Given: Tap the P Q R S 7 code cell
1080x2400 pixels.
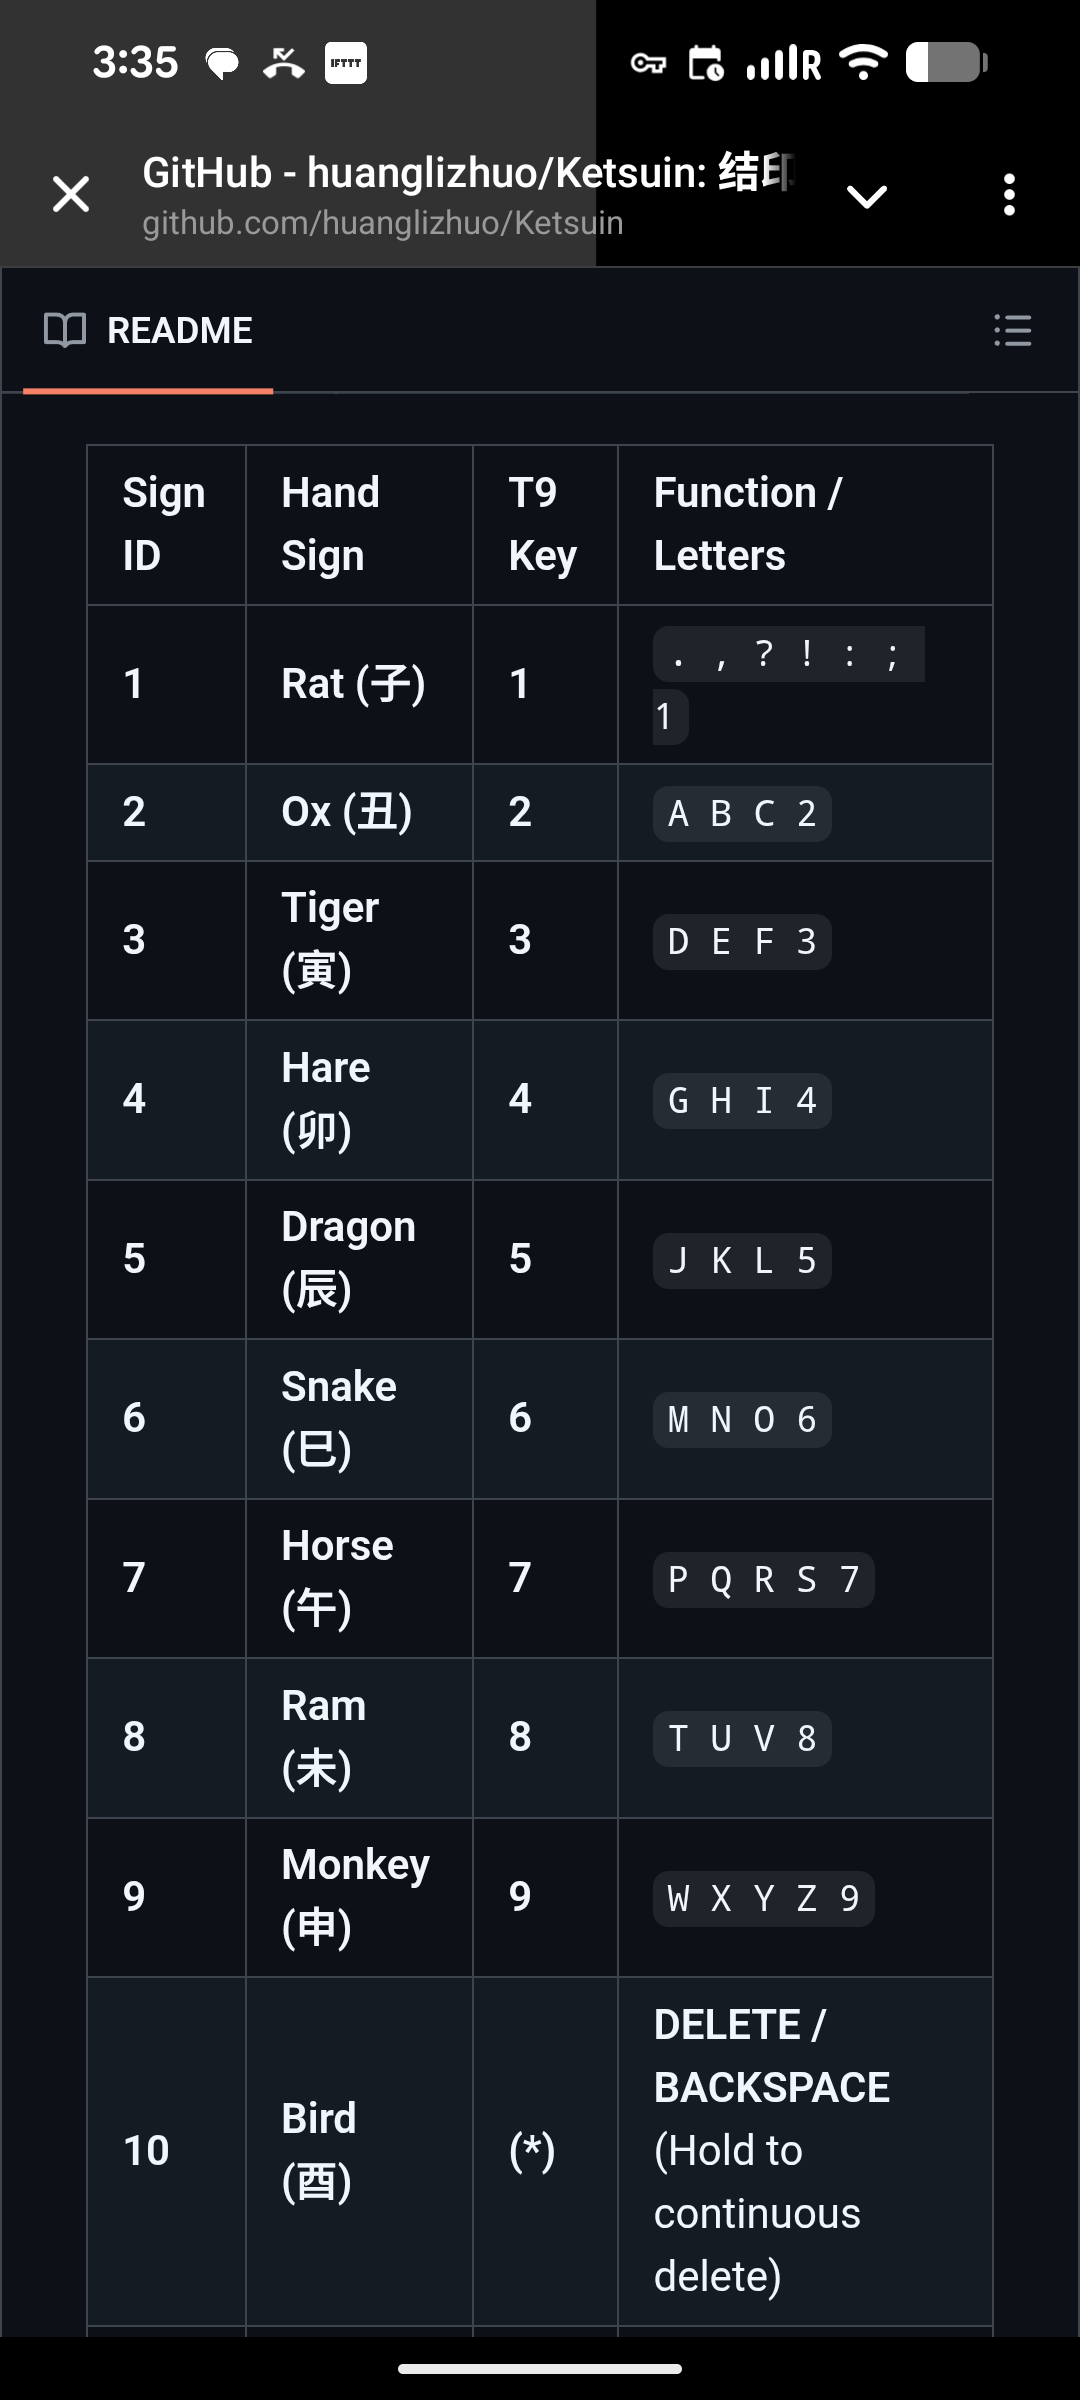Looking at the screenshot, I should click(x=763, y=1579).
